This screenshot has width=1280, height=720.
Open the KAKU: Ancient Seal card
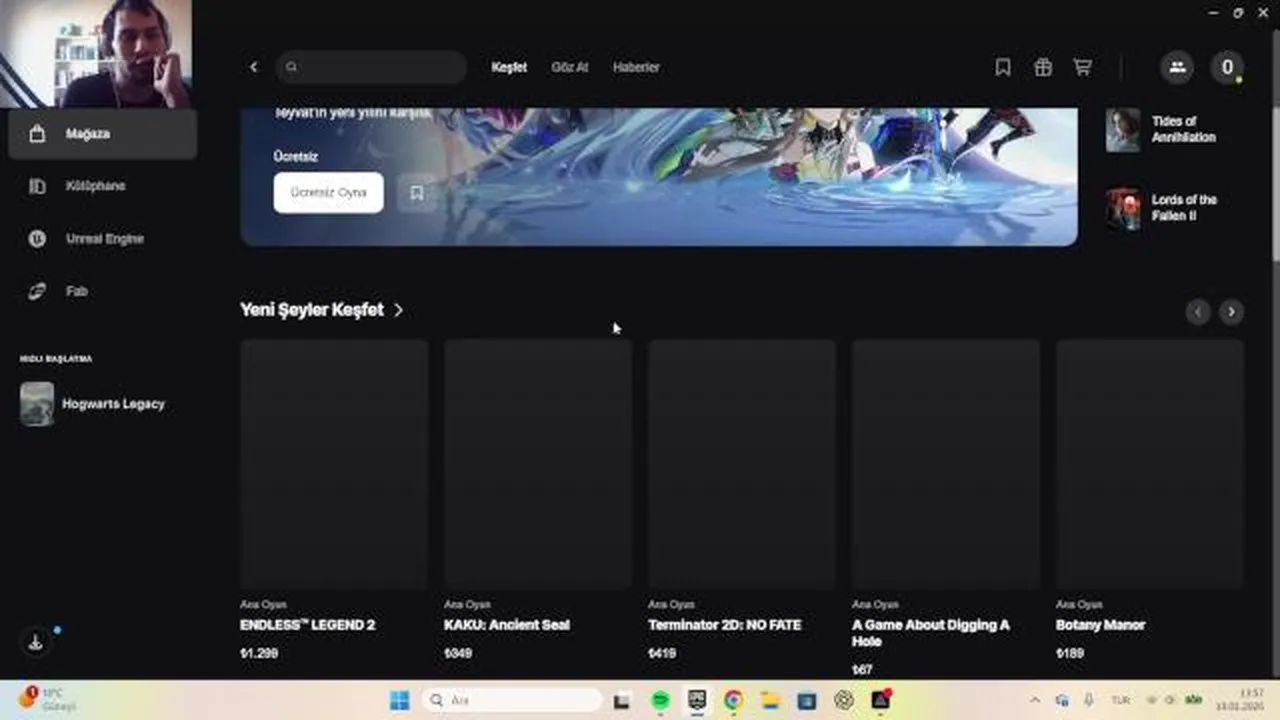click(538, 500)
